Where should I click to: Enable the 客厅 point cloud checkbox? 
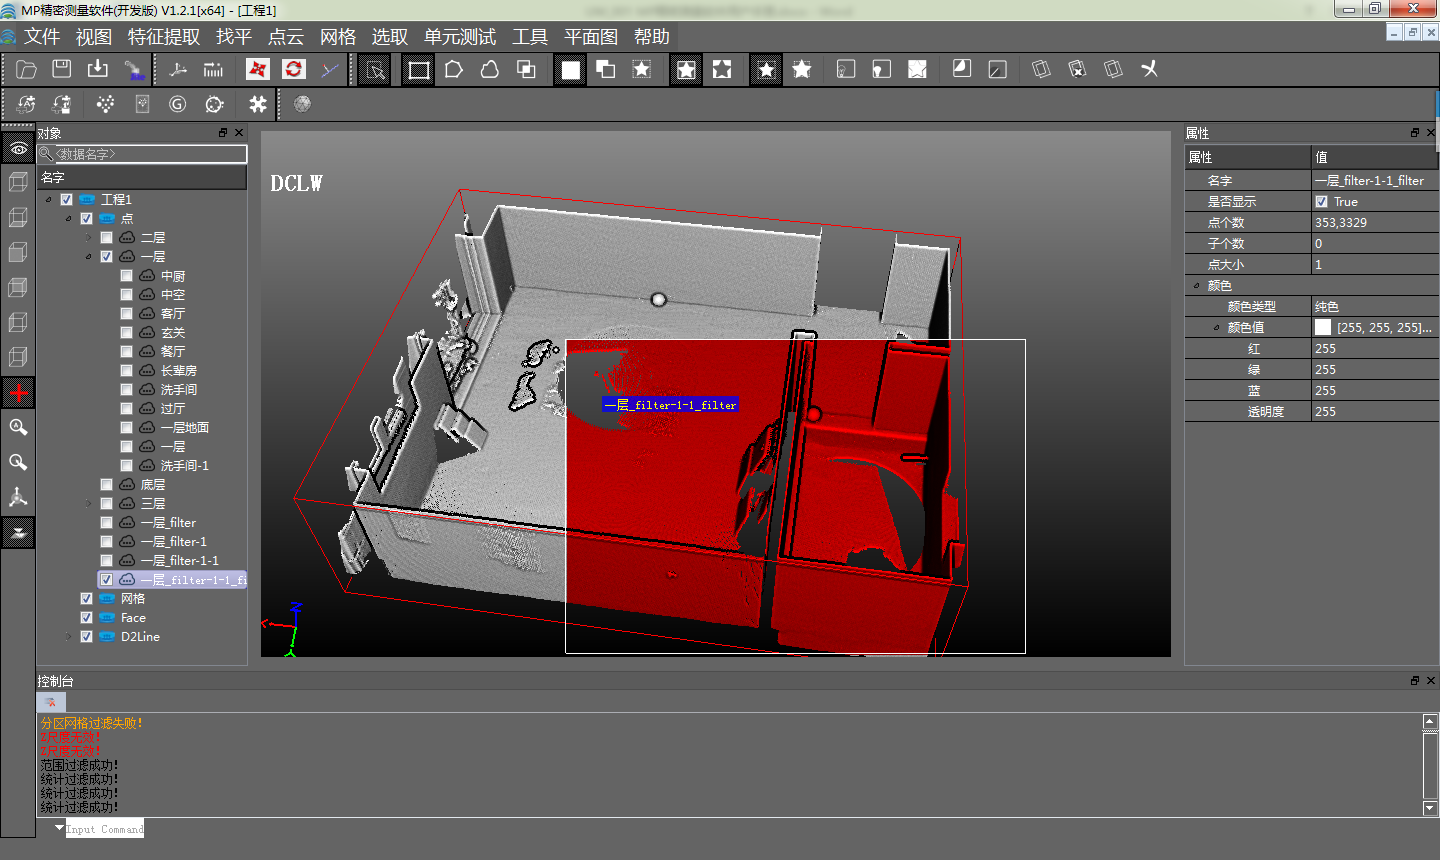tap(126, 314)
